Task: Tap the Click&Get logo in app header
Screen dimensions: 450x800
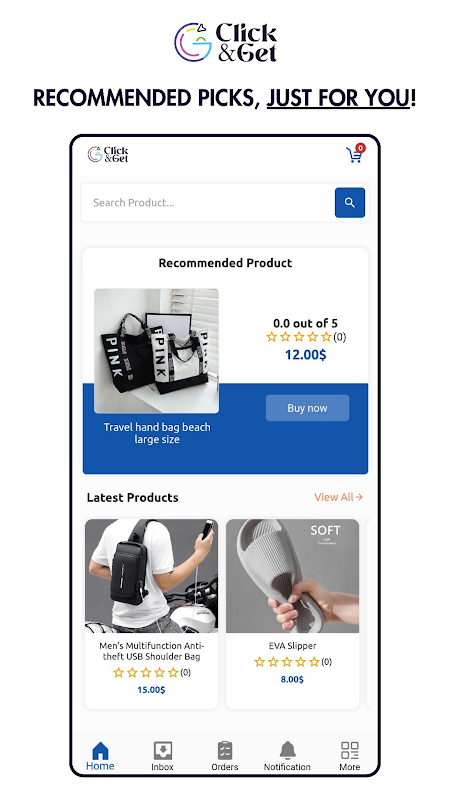Action: (x=108, y=154)
